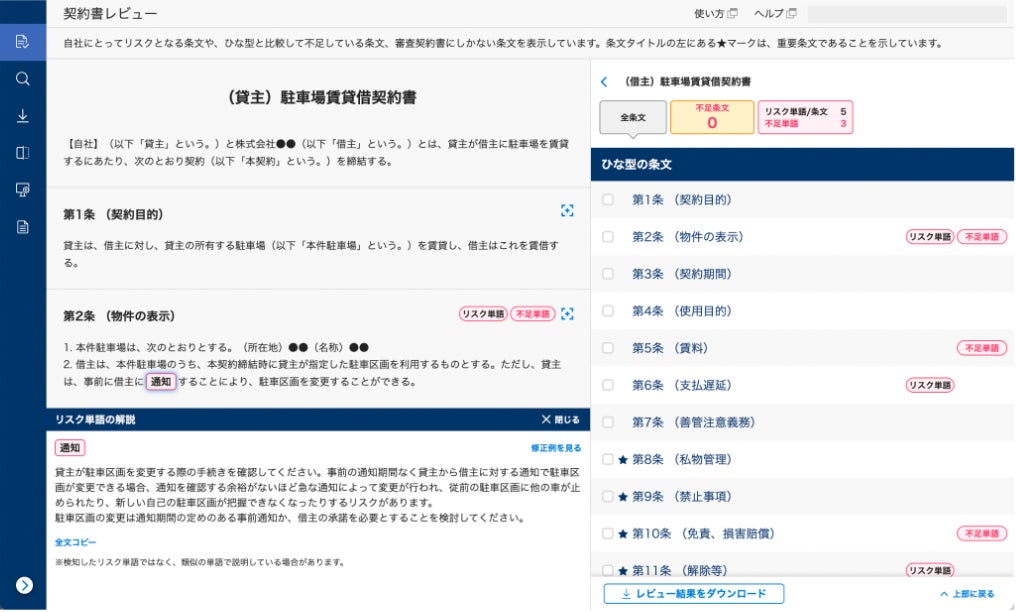Click the search magnifier icon in sidebar

tap(23, 79)
